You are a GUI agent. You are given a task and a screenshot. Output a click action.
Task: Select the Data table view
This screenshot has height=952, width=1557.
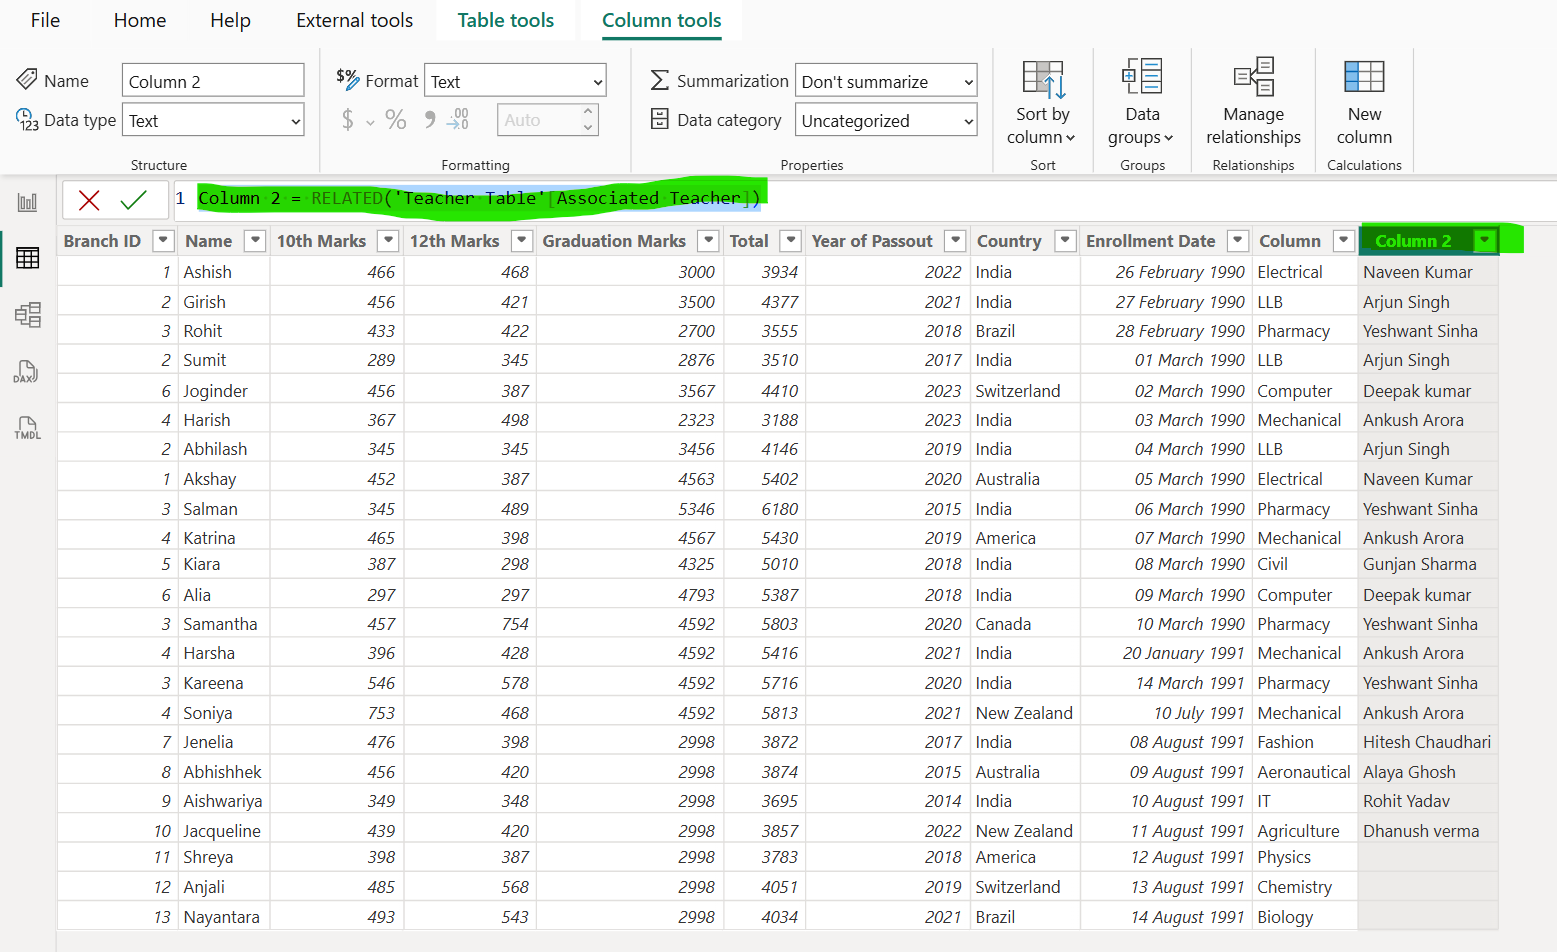click(28, 258)
